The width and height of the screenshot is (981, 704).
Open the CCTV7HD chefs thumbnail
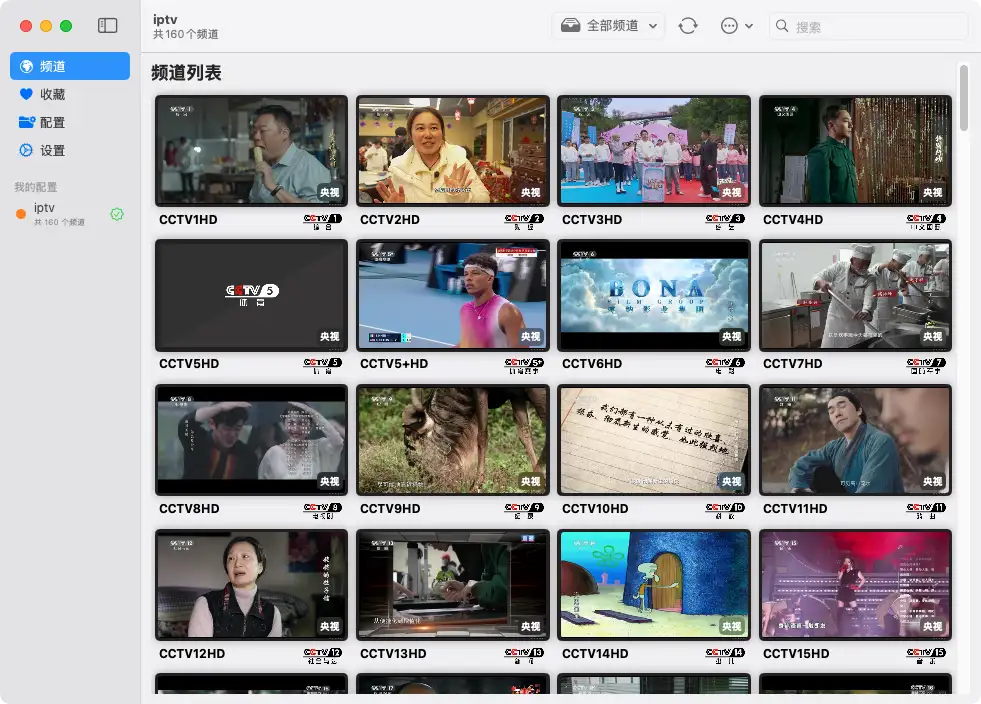tap(855, 295)
